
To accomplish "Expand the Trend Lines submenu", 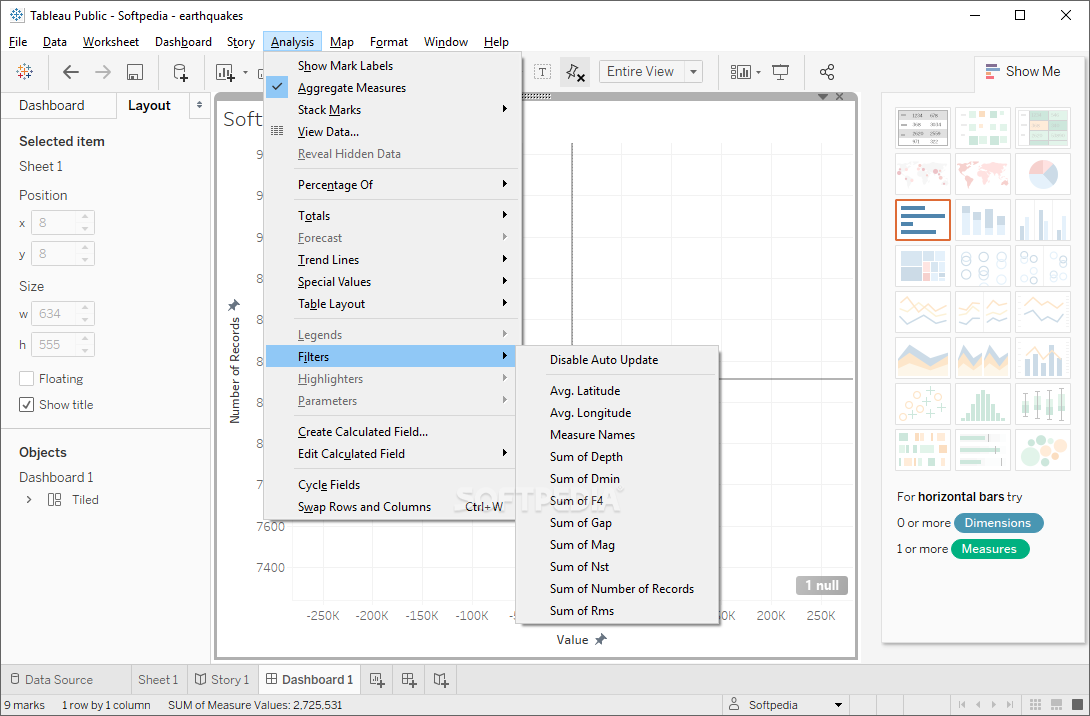I will [392, 260].
